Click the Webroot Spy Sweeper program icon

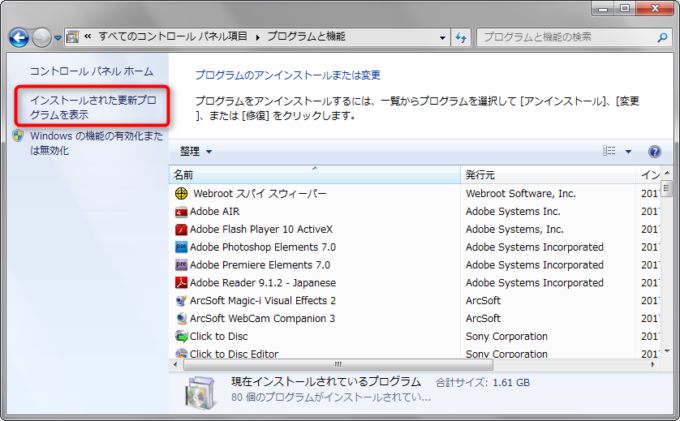[x=181, y=193]
